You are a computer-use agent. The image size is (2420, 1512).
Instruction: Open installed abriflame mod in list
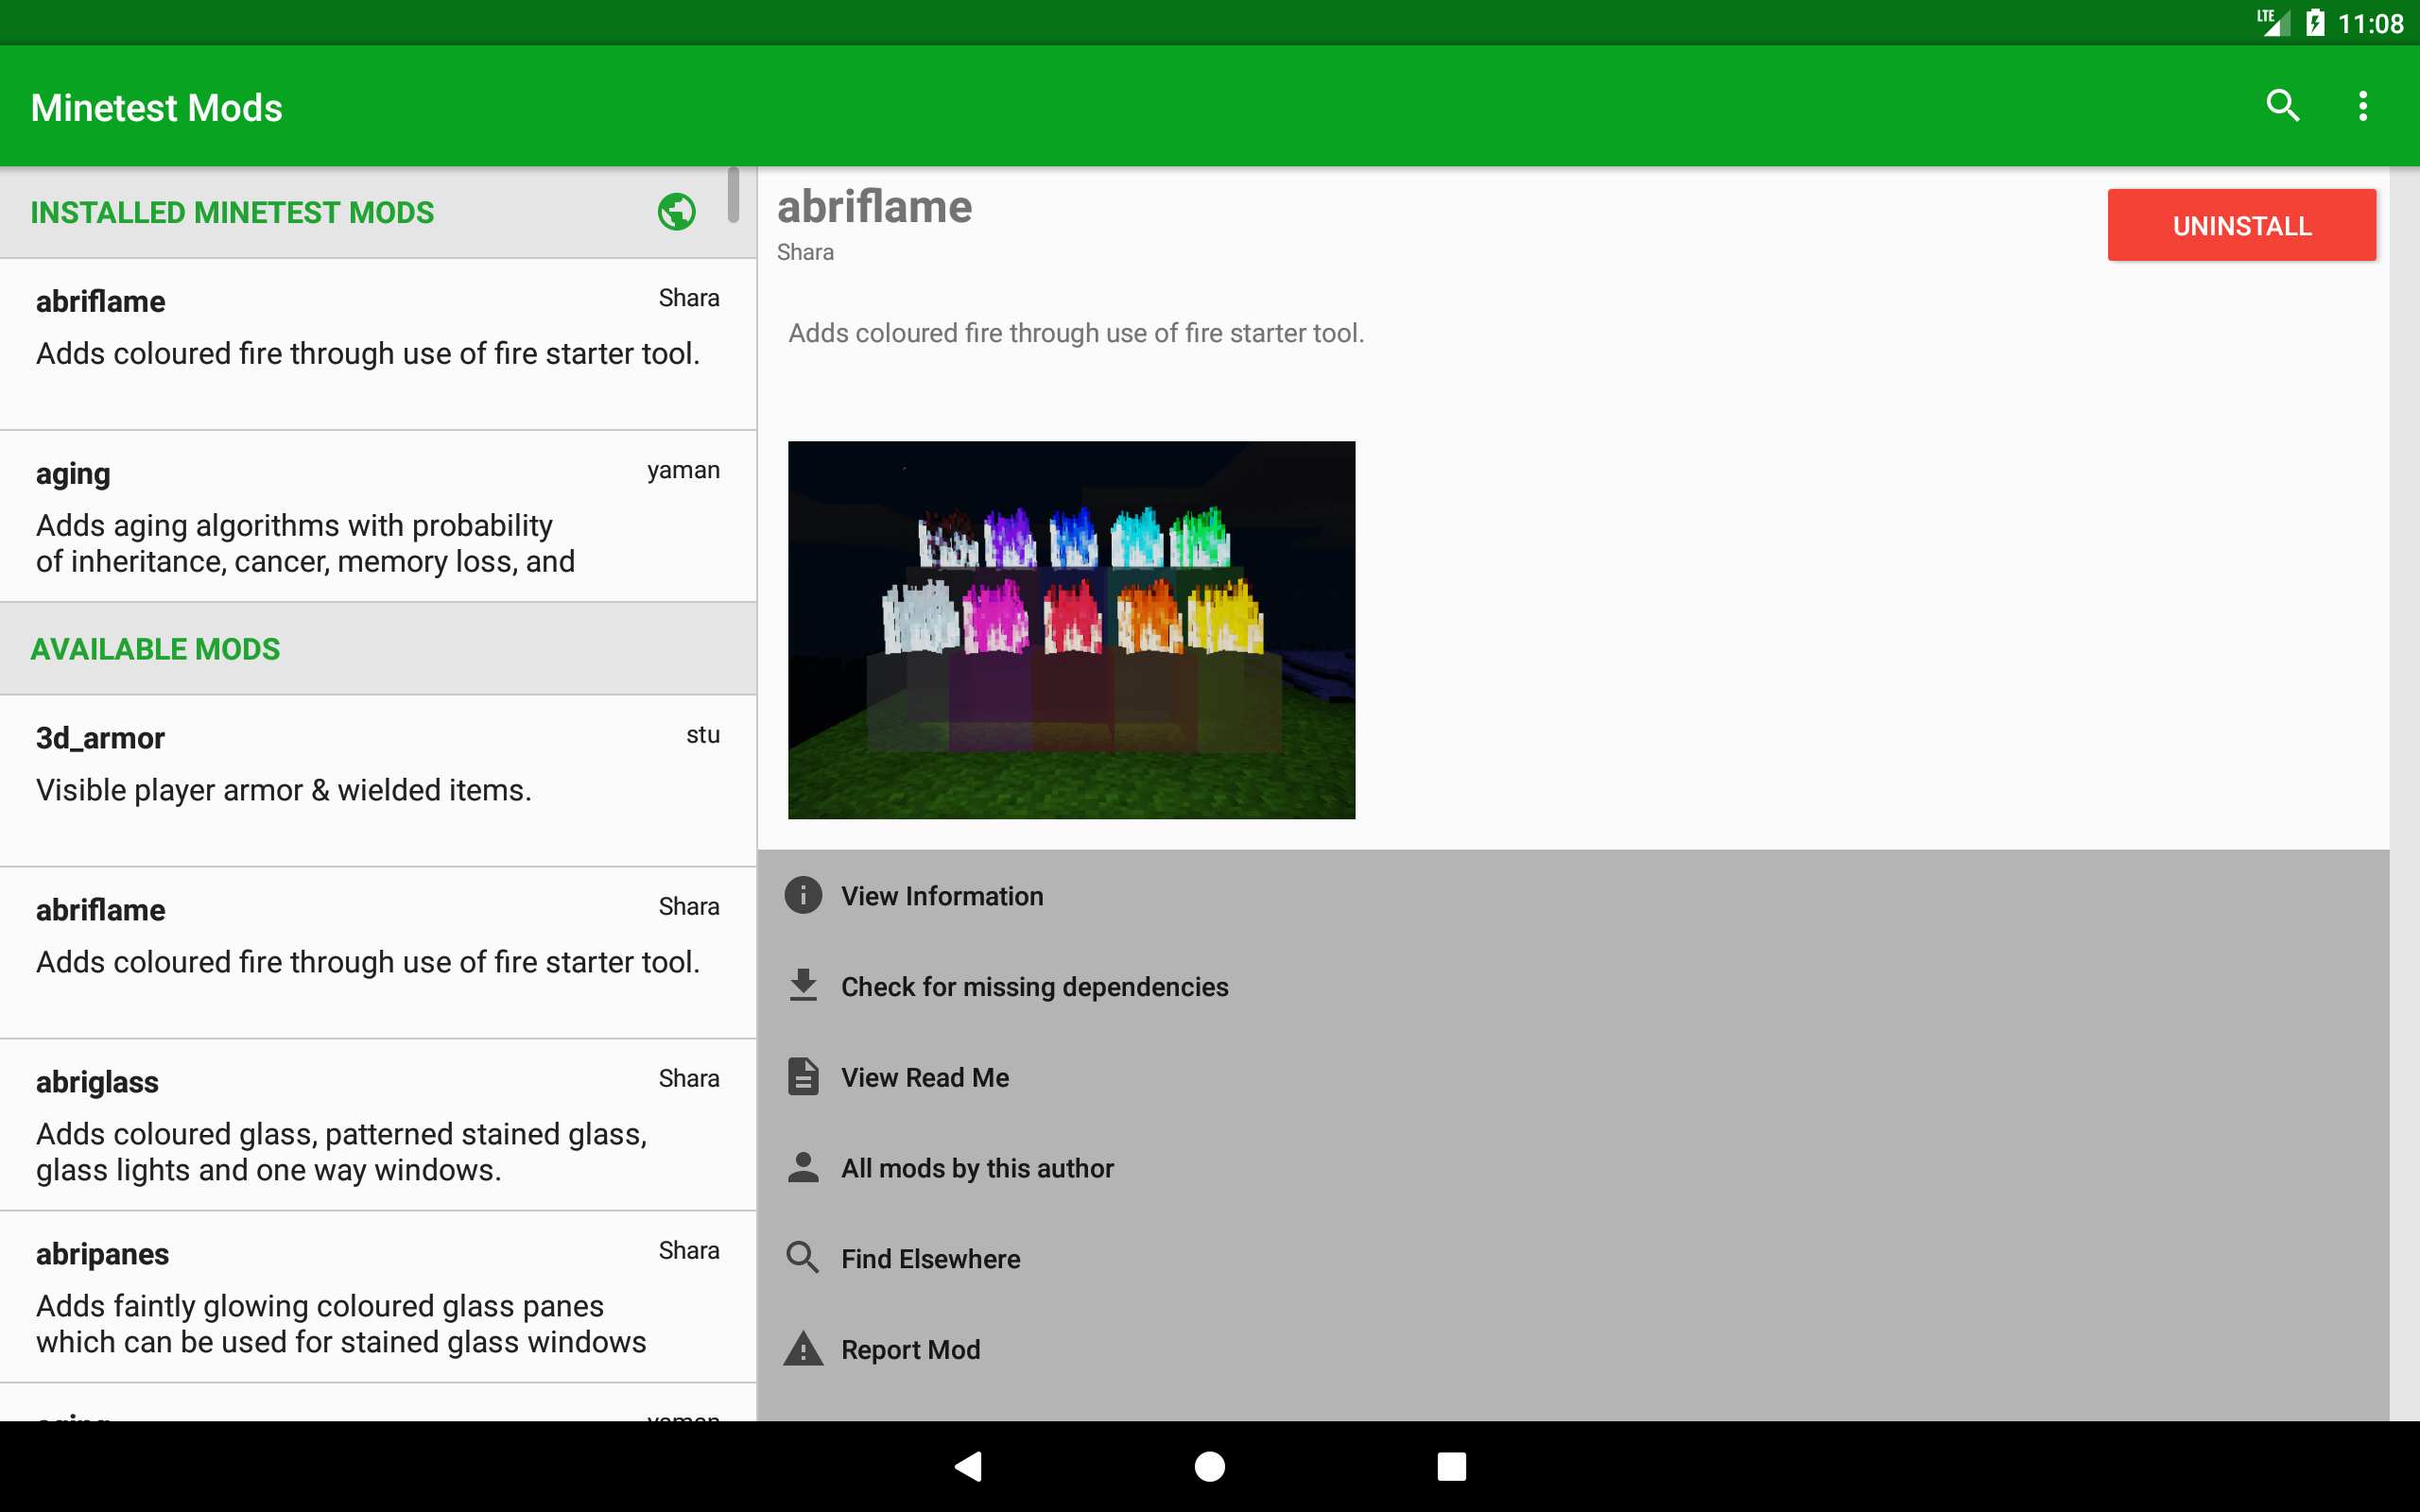tap(378, 344)
